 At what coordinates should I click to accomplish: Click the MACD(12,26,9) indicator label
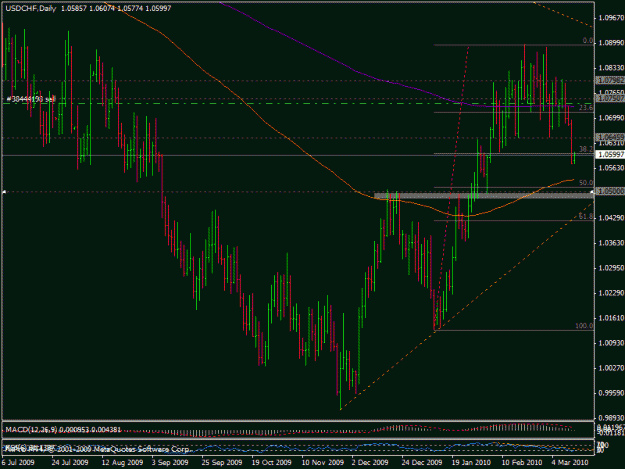(x=31, y=430)
